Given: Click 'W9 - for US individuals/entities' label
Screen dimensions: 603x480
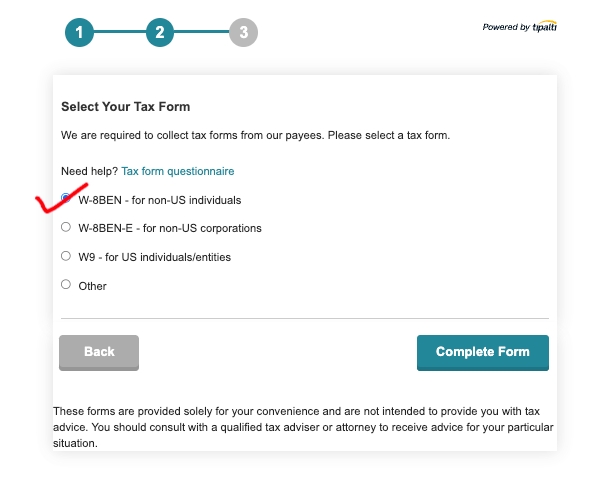Looking at the screenshot, I should pyautogui.click(x=155, y=257).
